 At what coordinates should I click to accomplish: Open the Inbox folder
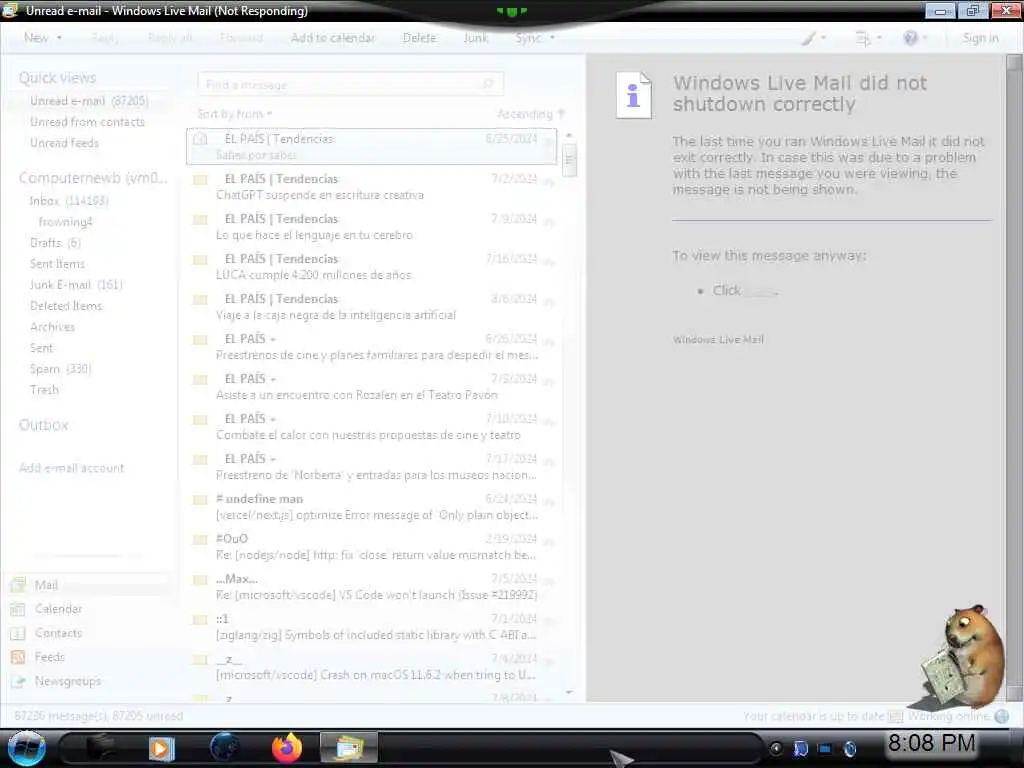pos(69,201)
